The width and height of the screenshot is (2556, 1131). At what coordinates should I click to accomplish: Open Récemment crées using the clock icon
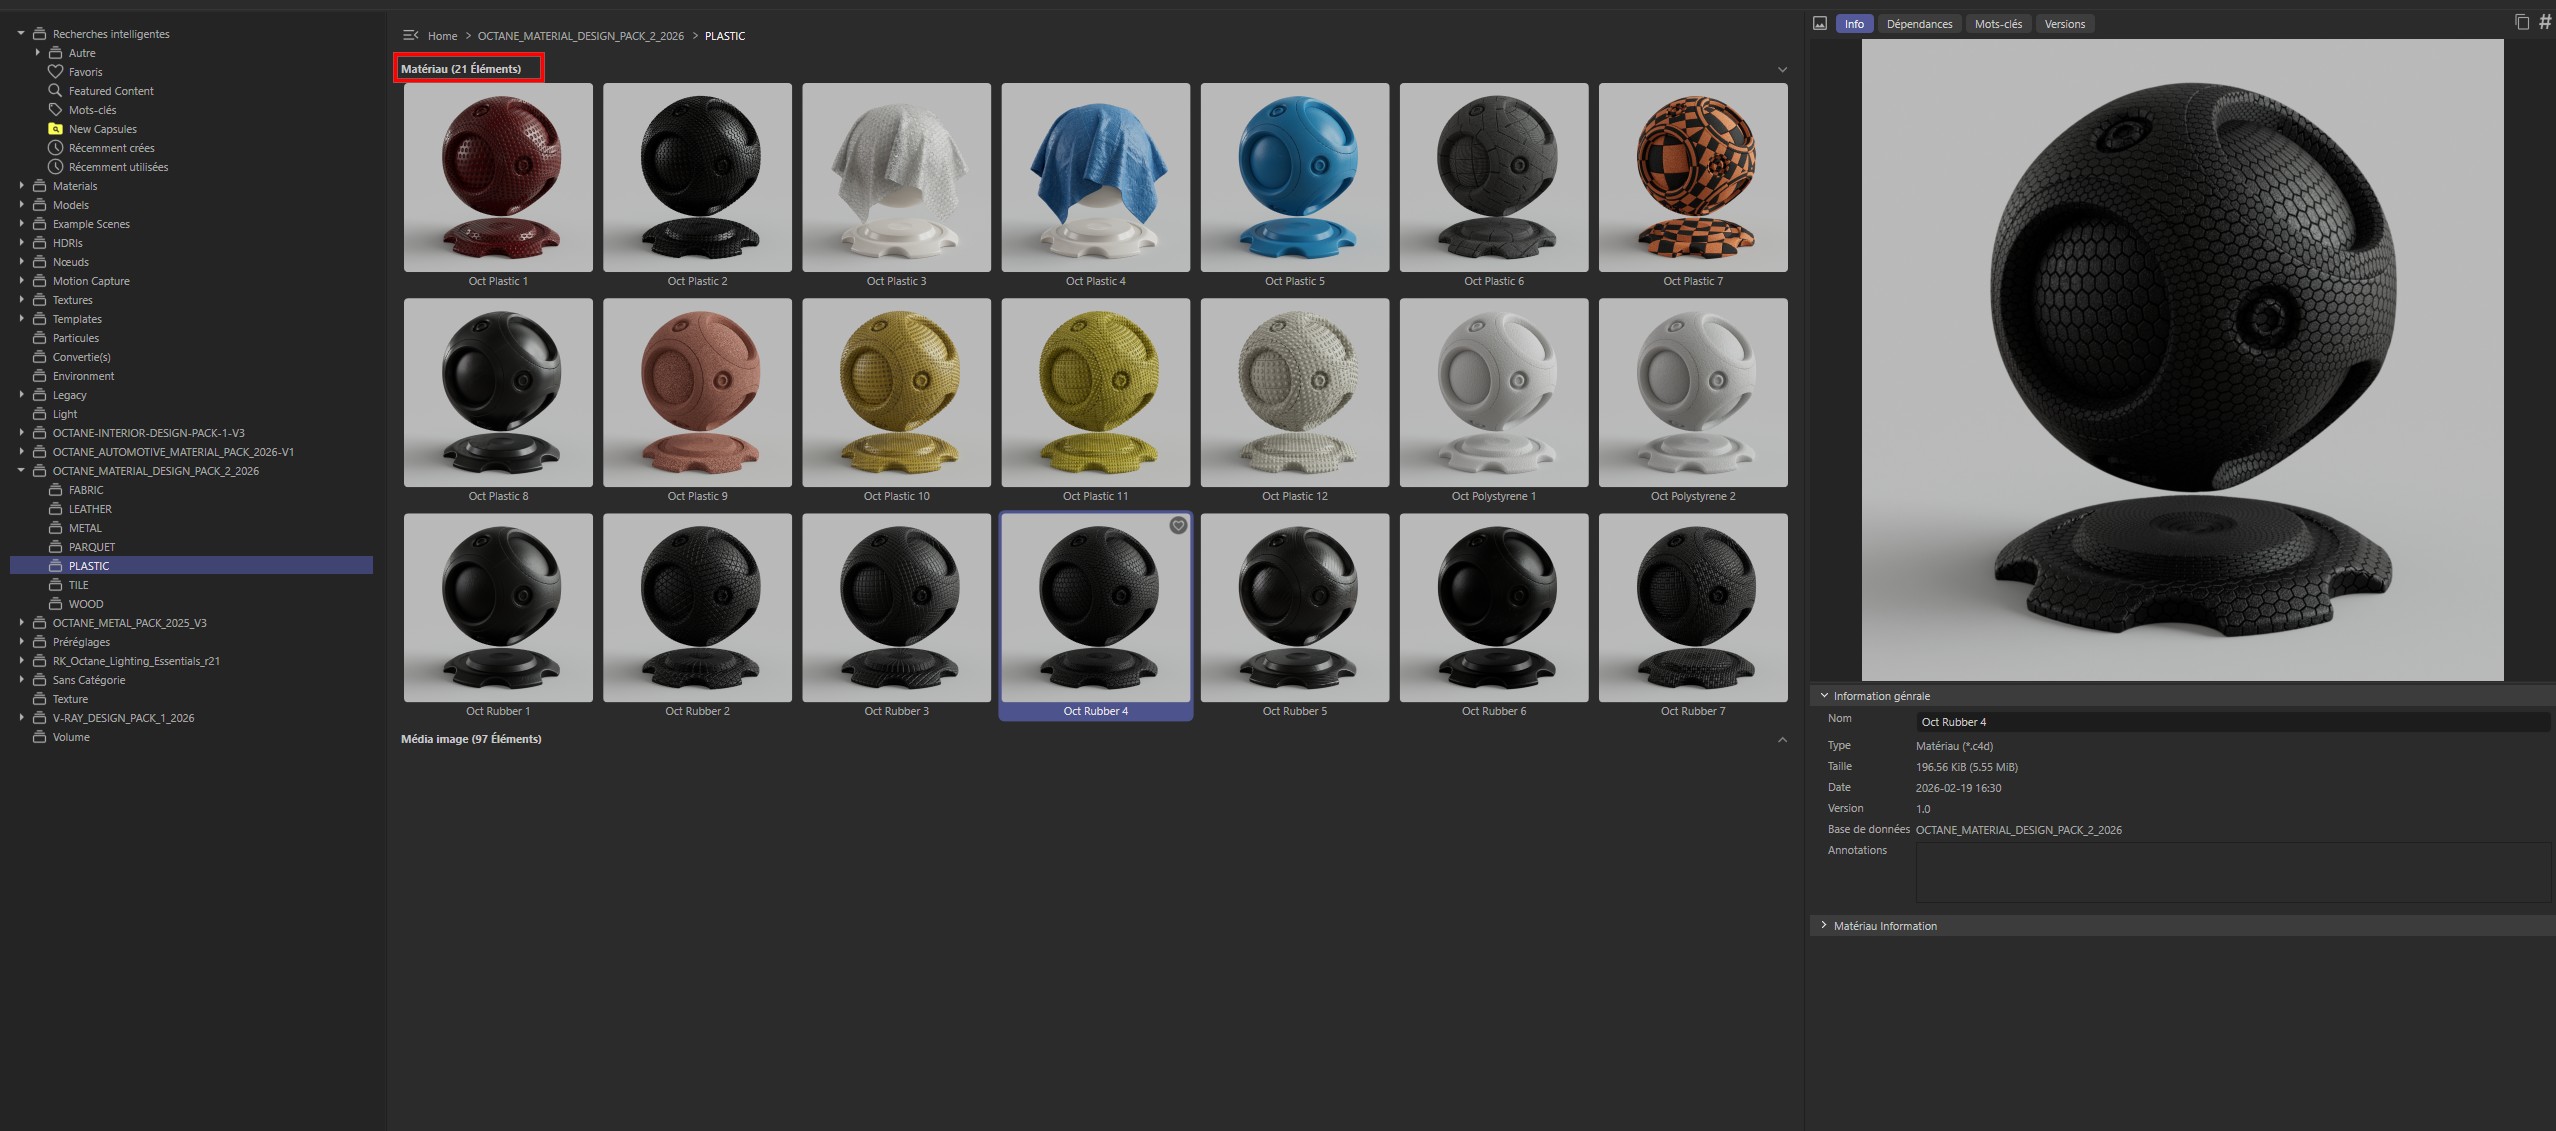(57, 147)
